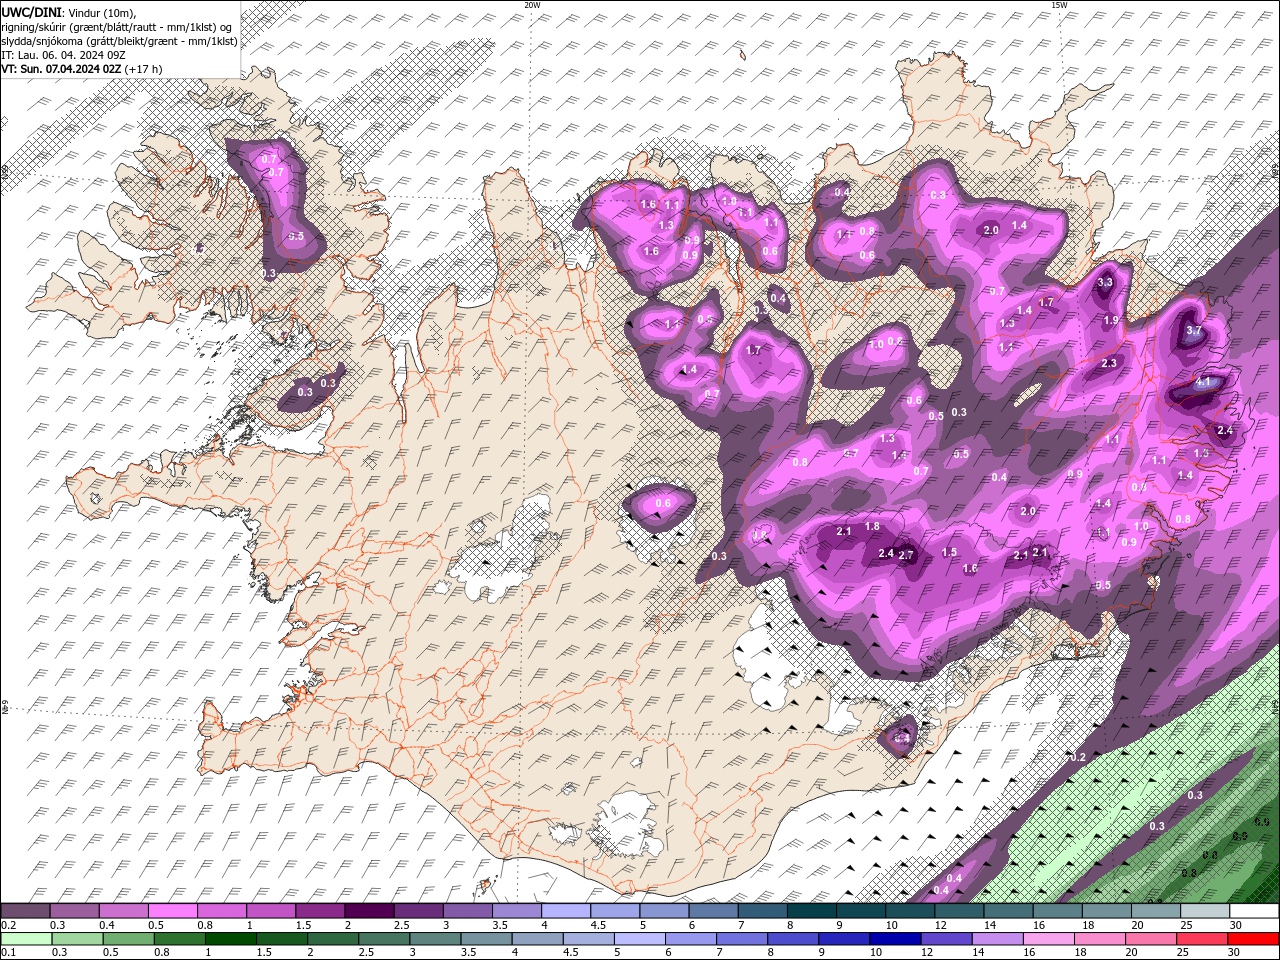Viewport: 1280px width, 960px height.
Task: Click the 'VT: Sun. 07.04.2024 02Z' valid time
Action: pyautogui.click(x=61, y=69)
